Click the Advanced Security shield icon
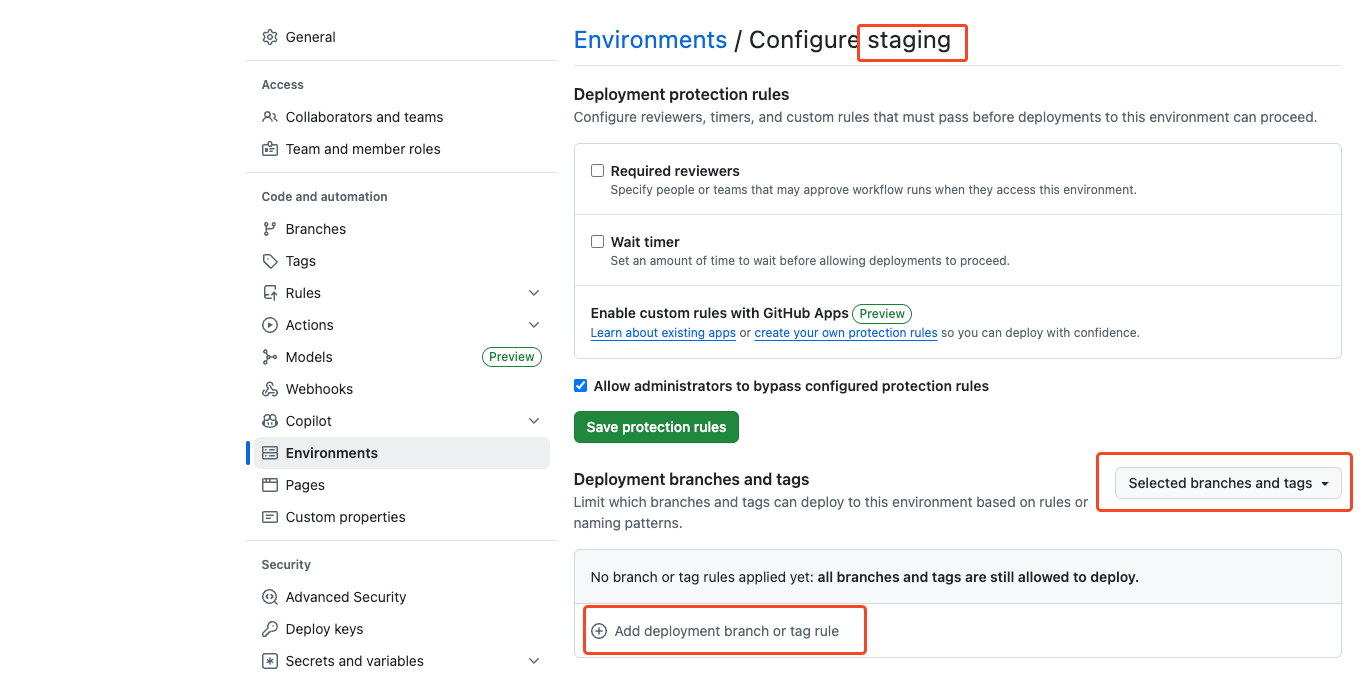The height and width of the screenshot is (674, 1368). [270, 597]
